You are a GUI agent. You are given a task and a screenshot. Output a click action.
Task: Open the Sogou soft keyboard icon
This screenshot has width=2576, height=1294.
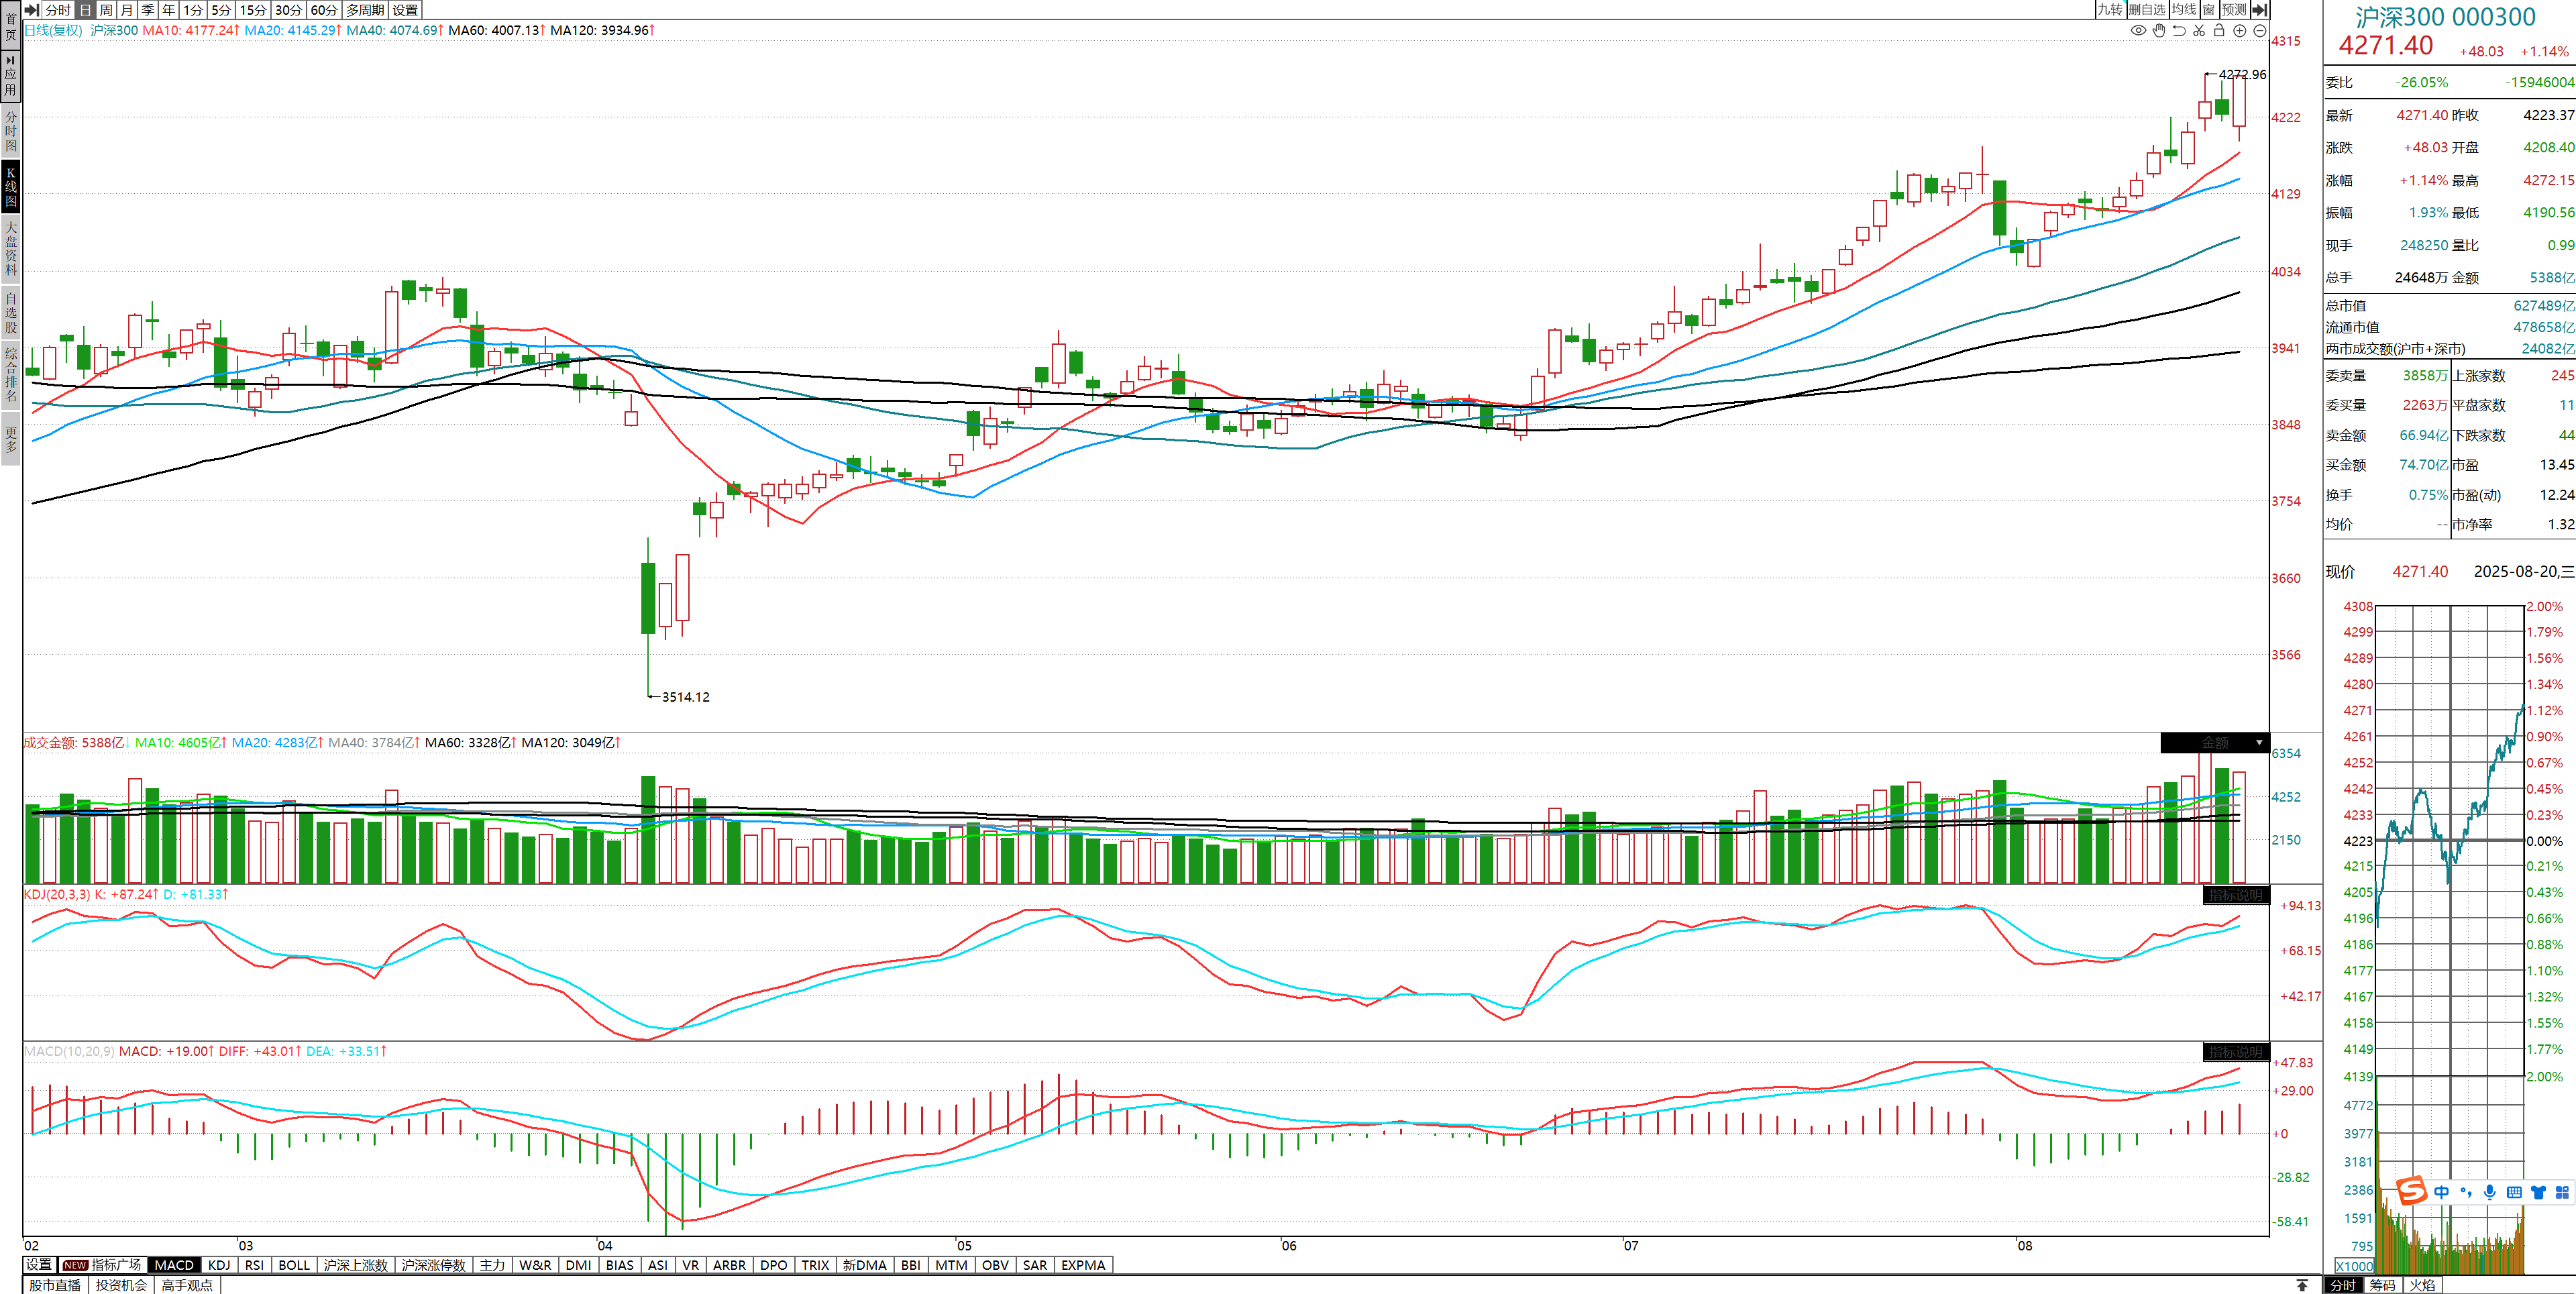[2514, 1192]
